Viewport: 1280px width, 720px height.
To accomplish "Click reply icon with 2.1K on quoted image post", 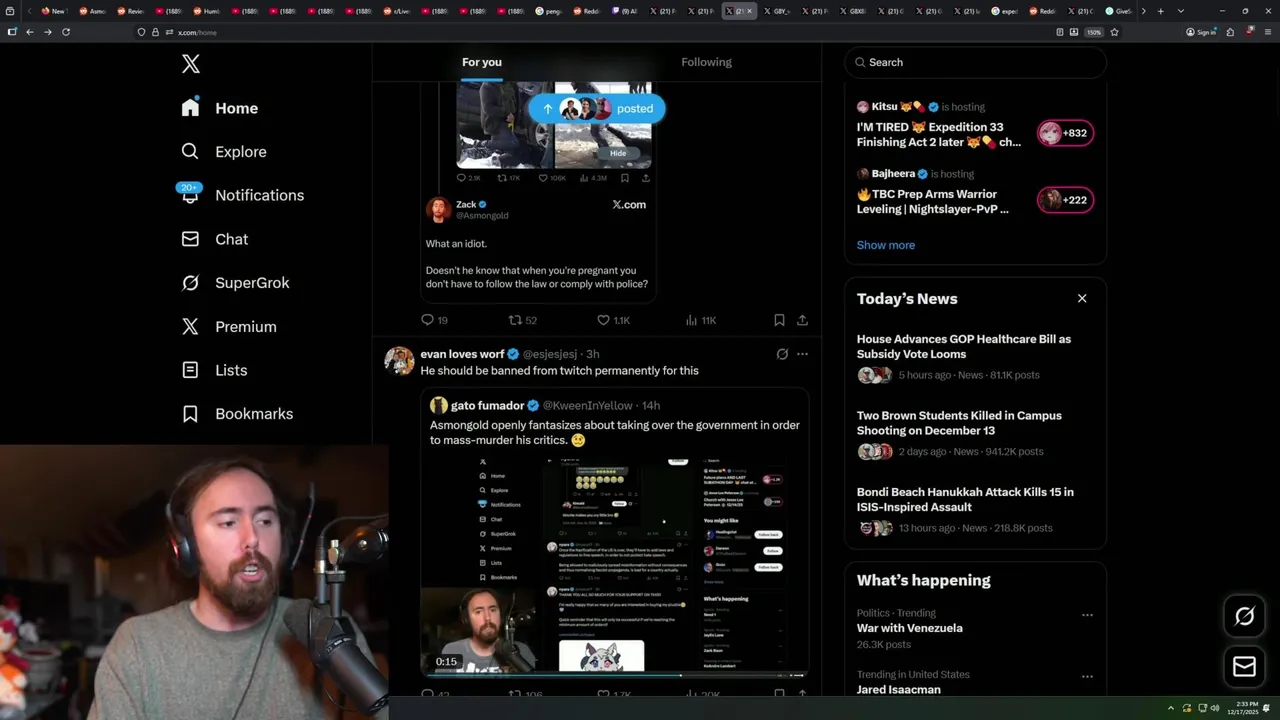I will coord(468,178).
